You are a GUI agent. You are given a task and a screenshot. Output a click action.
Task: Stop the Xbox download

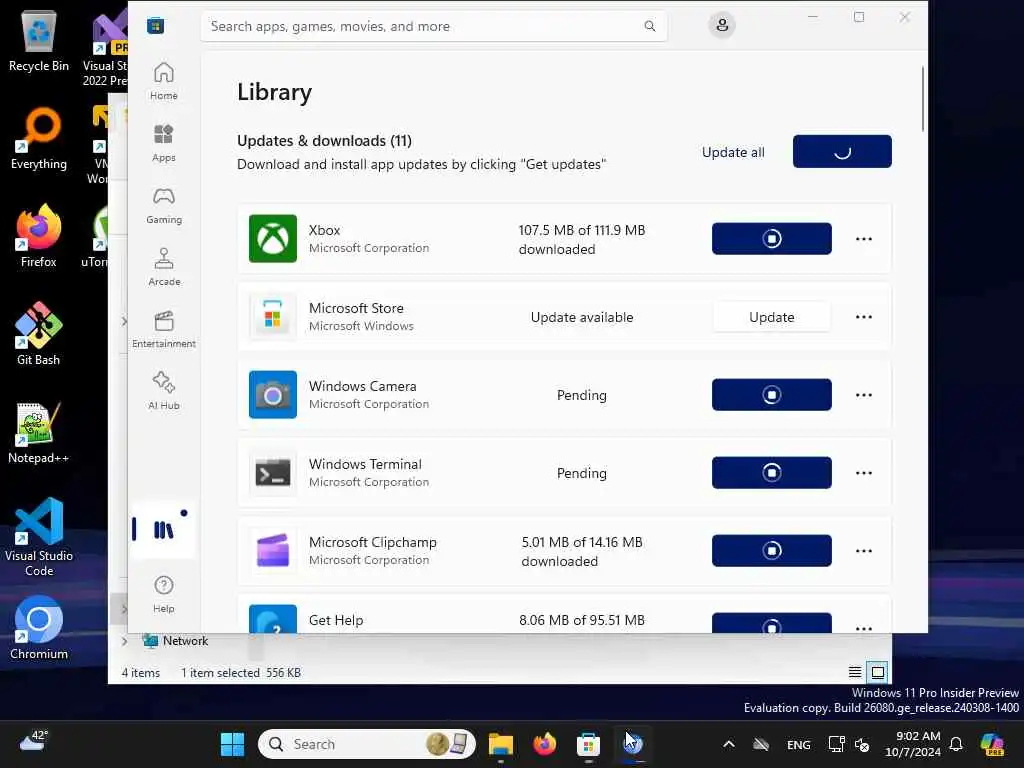tap(771, 238)
